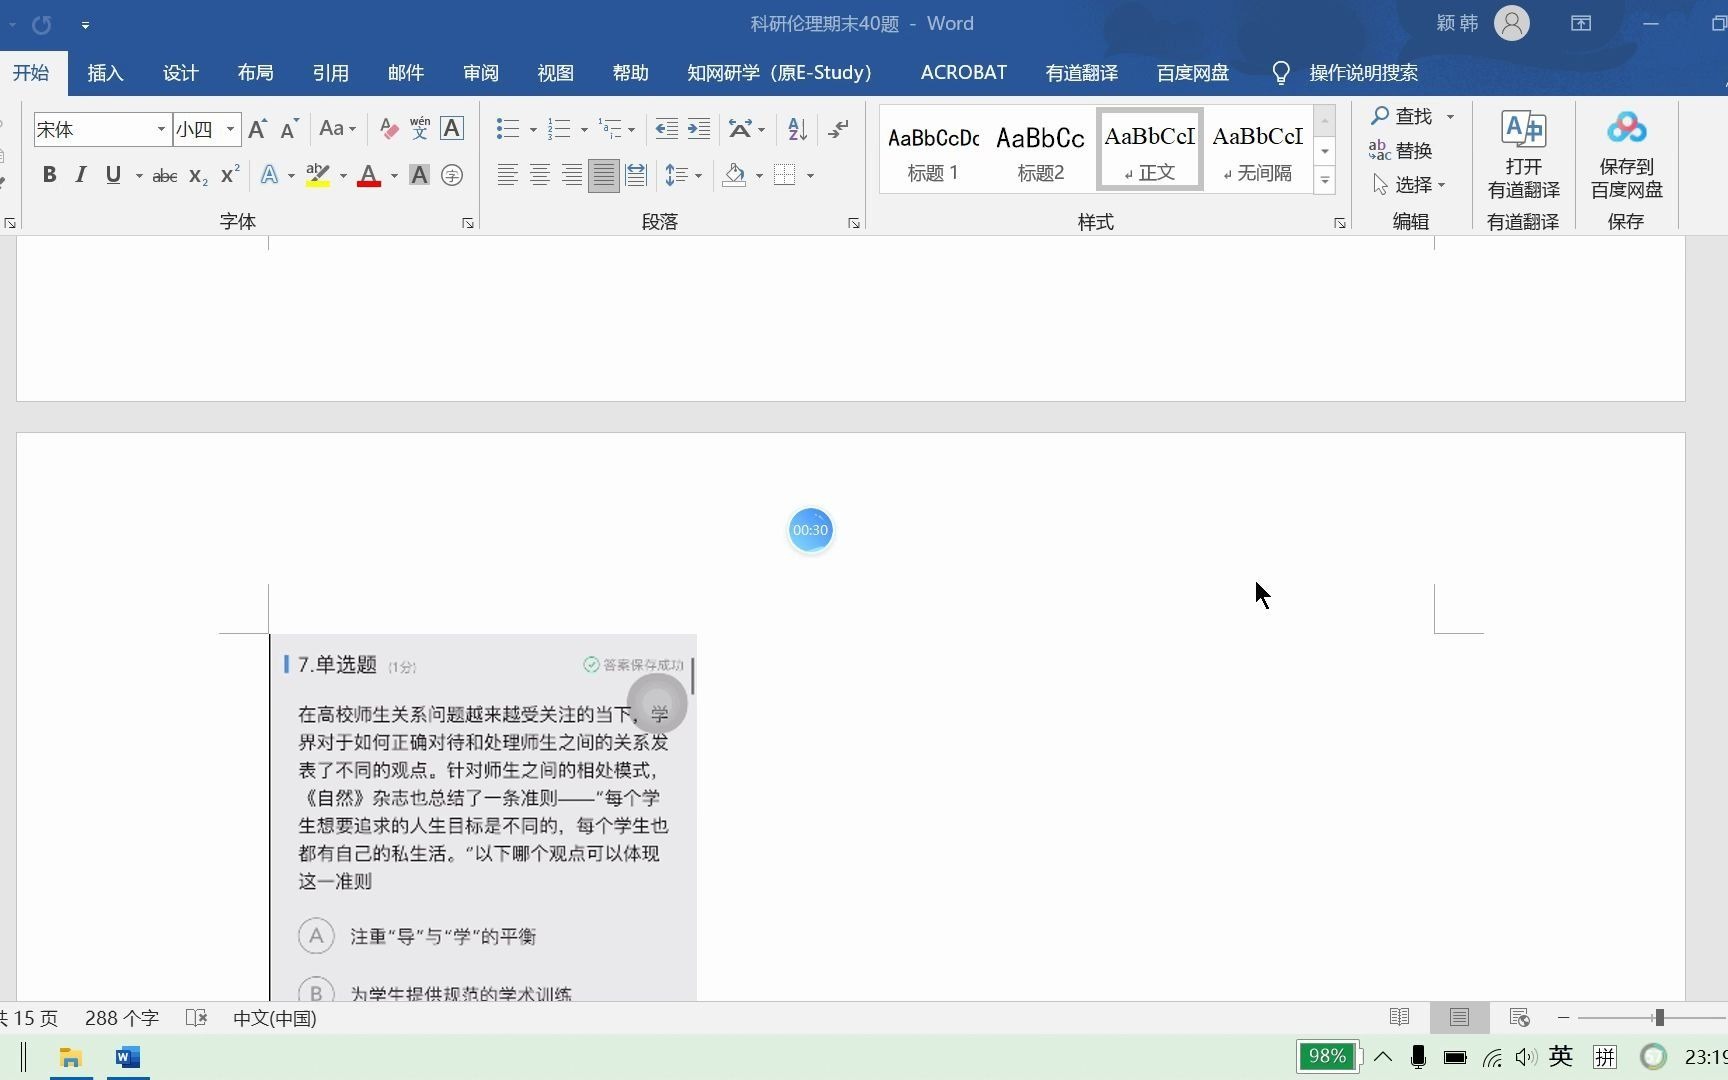Open the 查找 find tool
The image size is (1728, 1080).
tap(1402, 116)
